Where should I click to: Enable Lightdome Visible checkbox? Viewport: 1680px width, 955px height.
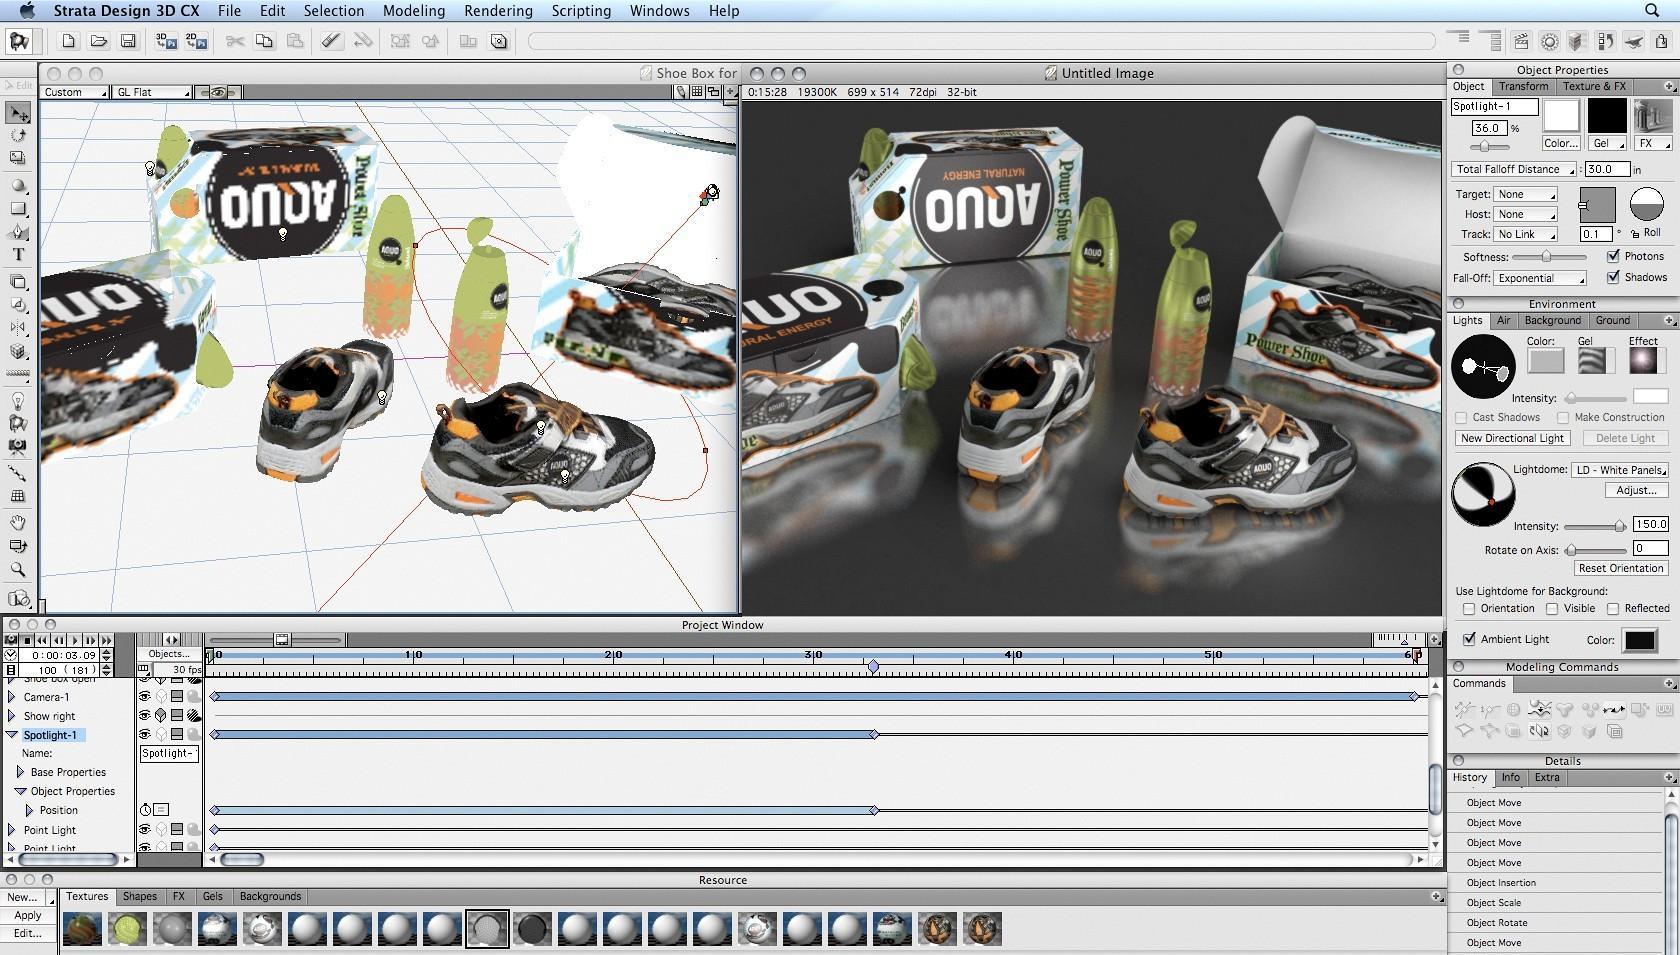pyautogui.click(x=1552, y=609)
